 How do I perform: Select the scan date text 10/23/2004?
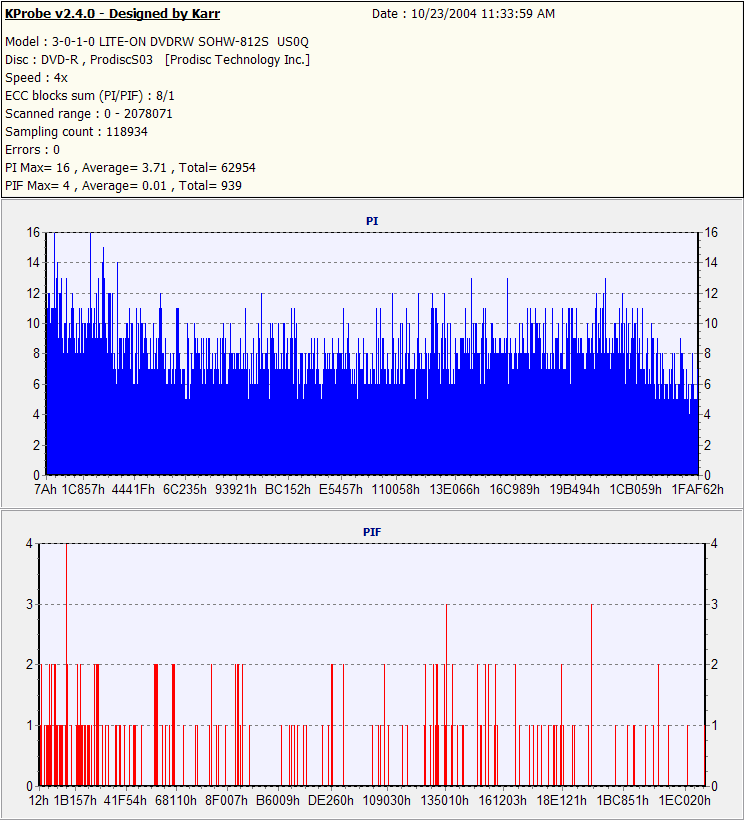click(443, 14)
